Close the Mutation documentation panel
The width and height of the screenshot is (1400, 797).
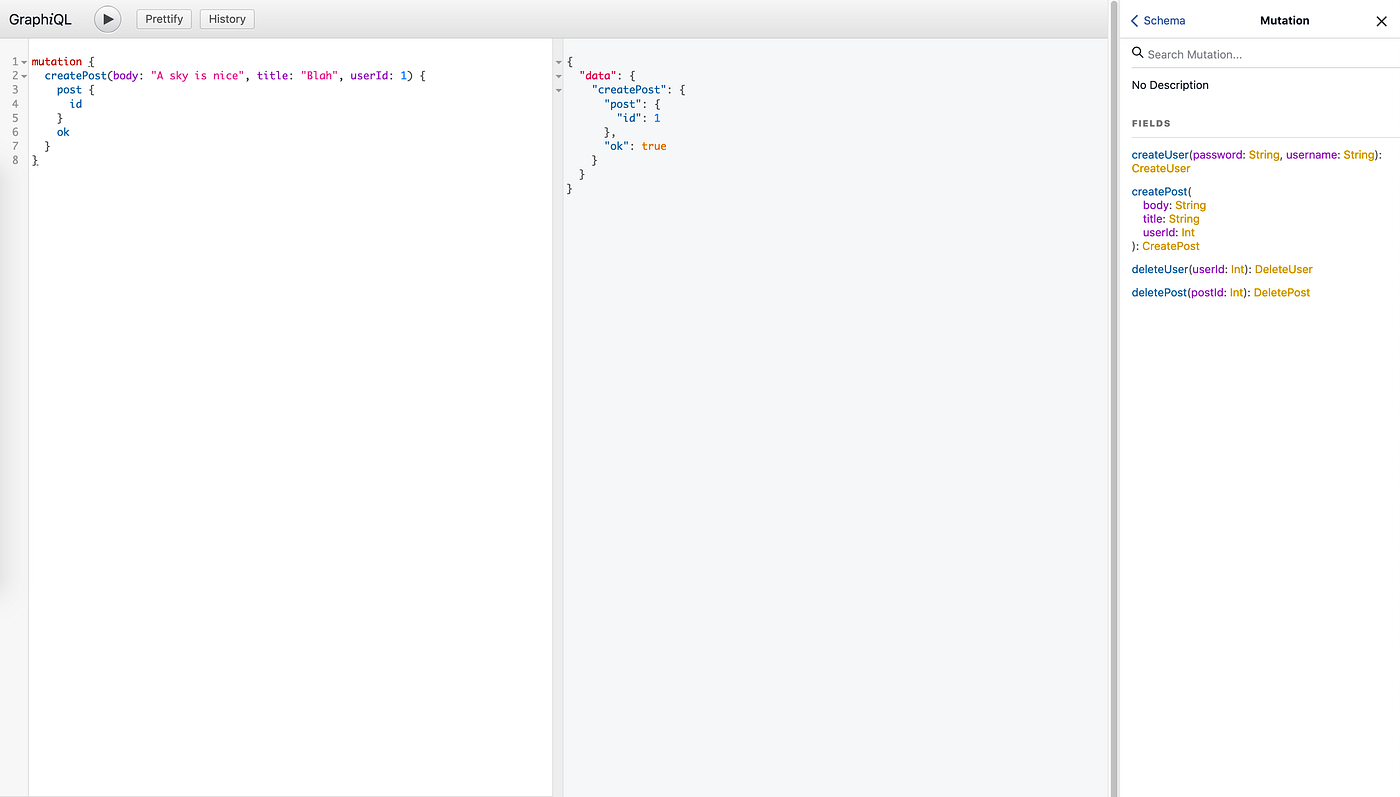pos(1381,20)
